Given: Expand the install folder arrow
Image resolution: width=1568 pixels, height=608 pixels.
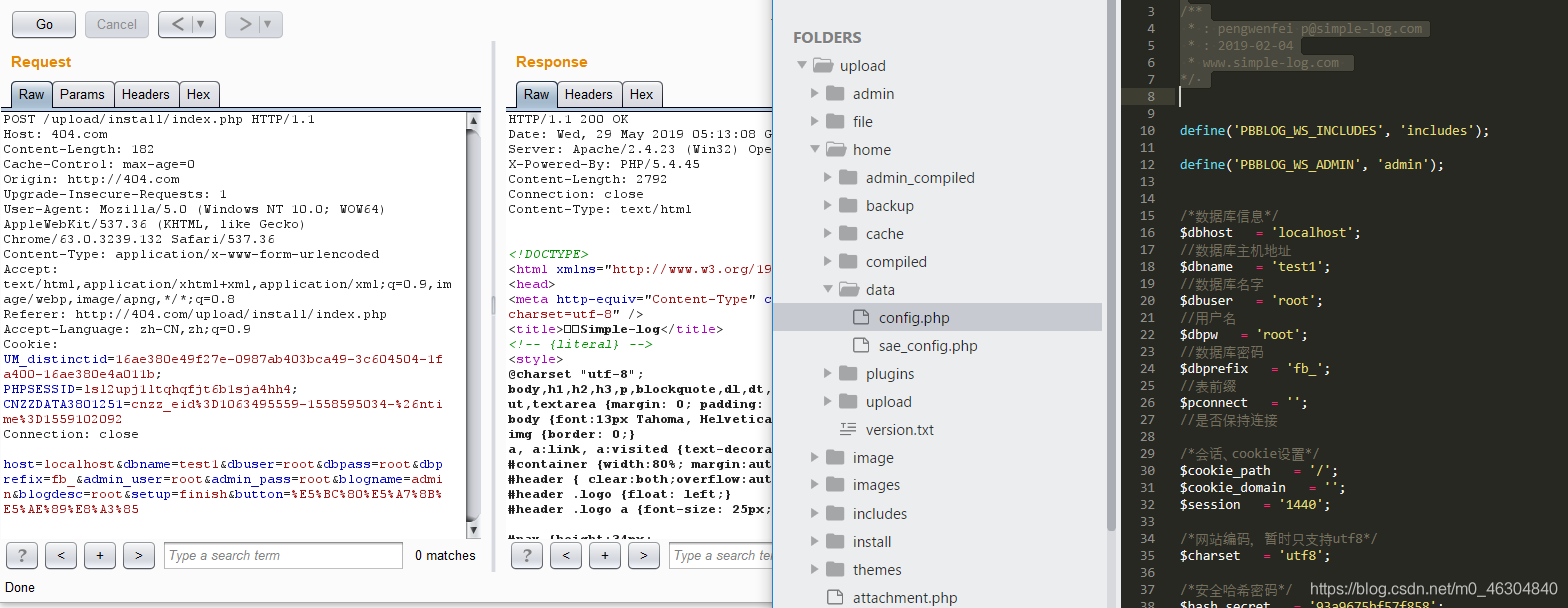Looking at the screenshot, I should [815, 542].
